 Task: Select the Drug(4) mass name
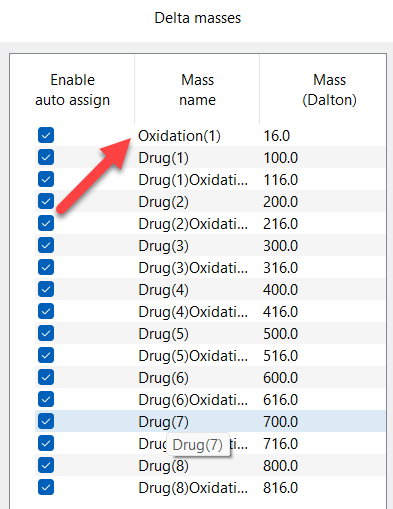[163, 290]
